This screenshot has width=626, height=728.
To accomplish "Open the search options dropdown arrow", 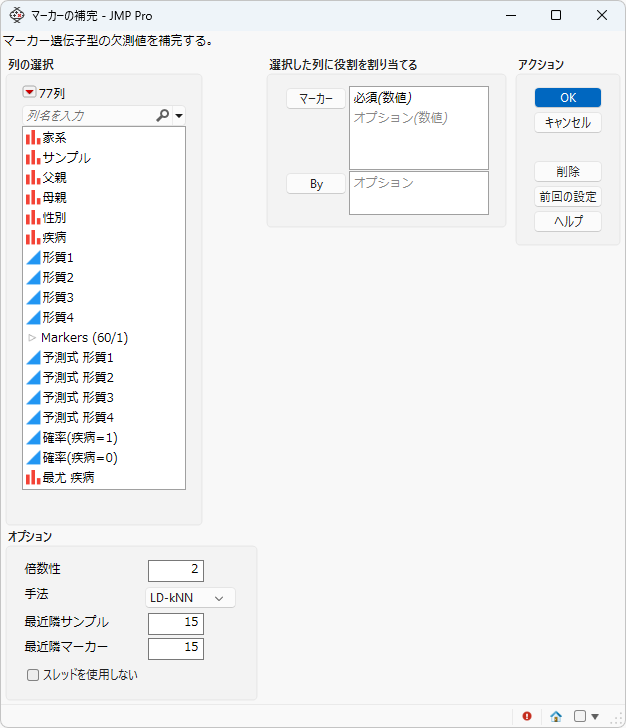I will tap(179, 116).
